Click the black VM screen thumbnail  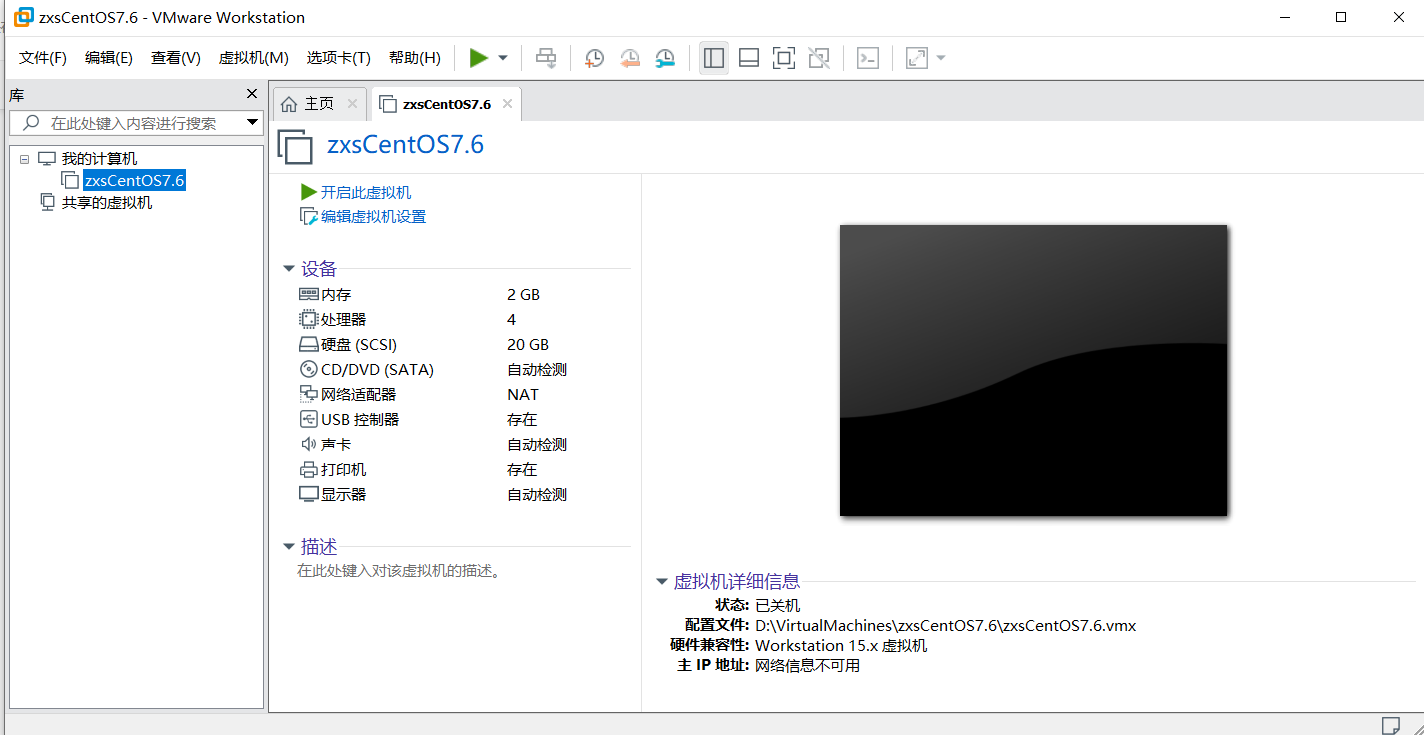pos(1033,370)
